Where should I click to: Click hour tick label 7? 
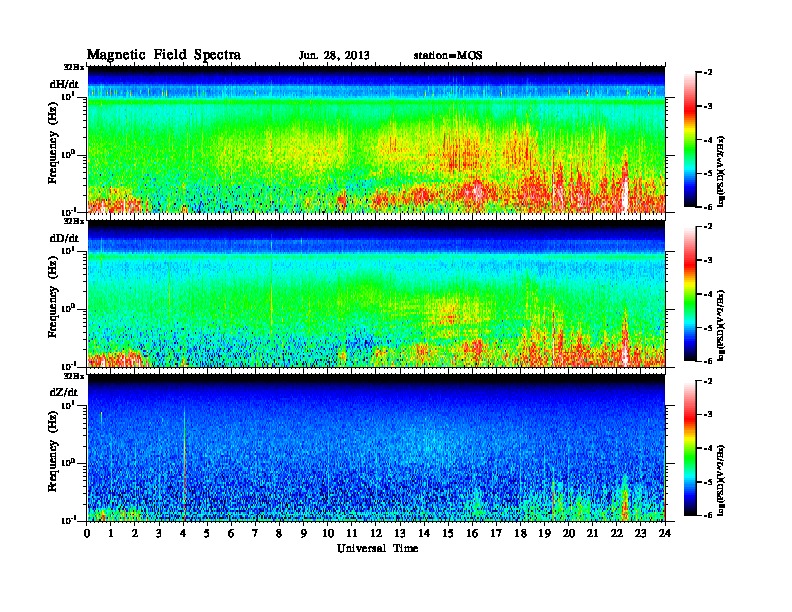coord(256,534)
